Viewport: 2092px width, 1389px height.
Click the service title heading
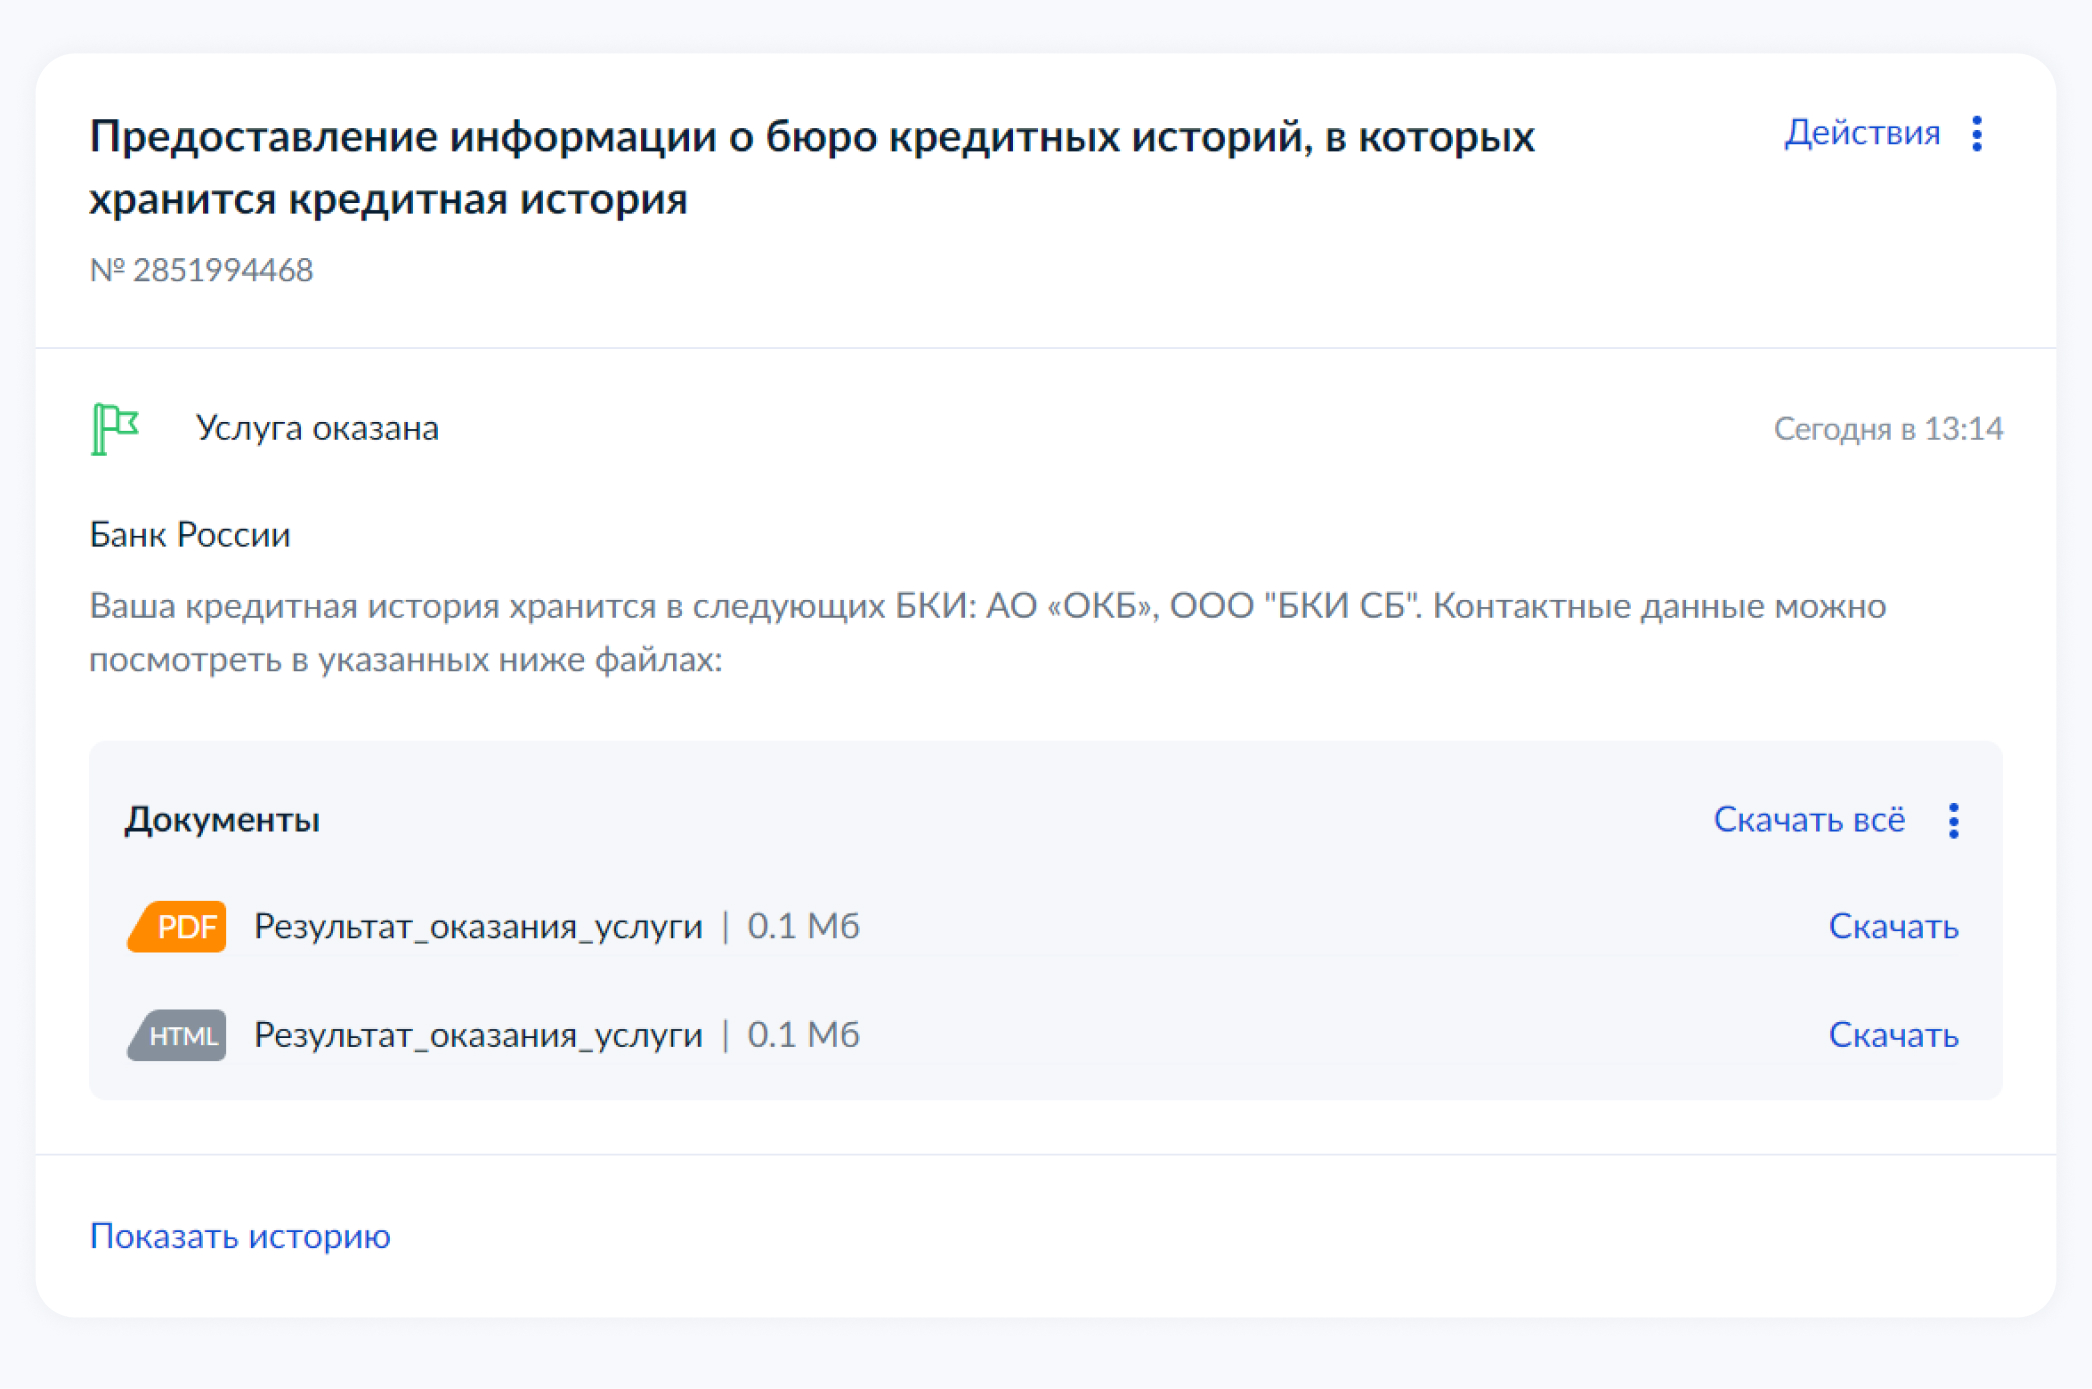[812, 167]
